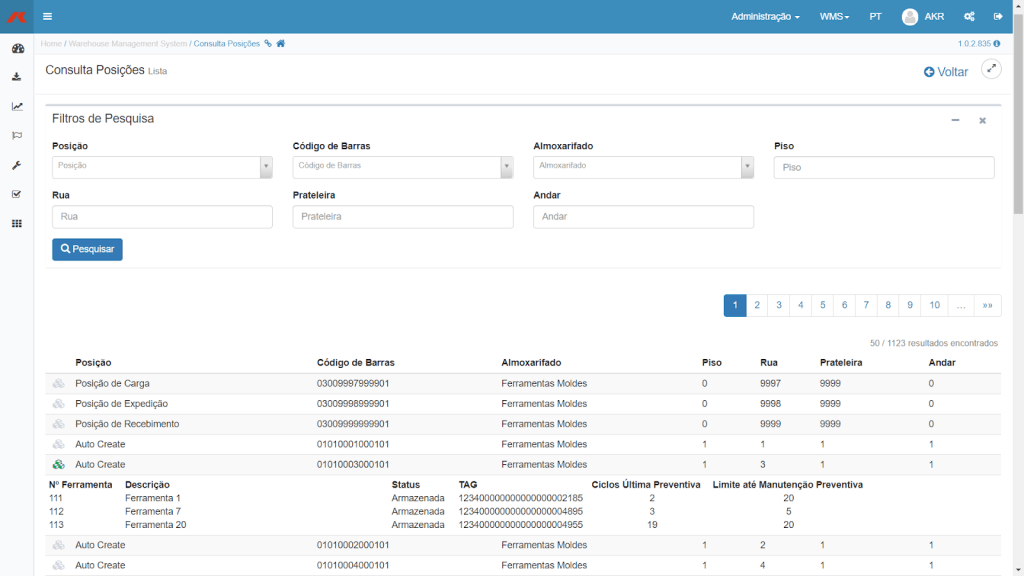The image size is (1024, 576).
Task: Open the flag sidebar icon
Action: 17,136
